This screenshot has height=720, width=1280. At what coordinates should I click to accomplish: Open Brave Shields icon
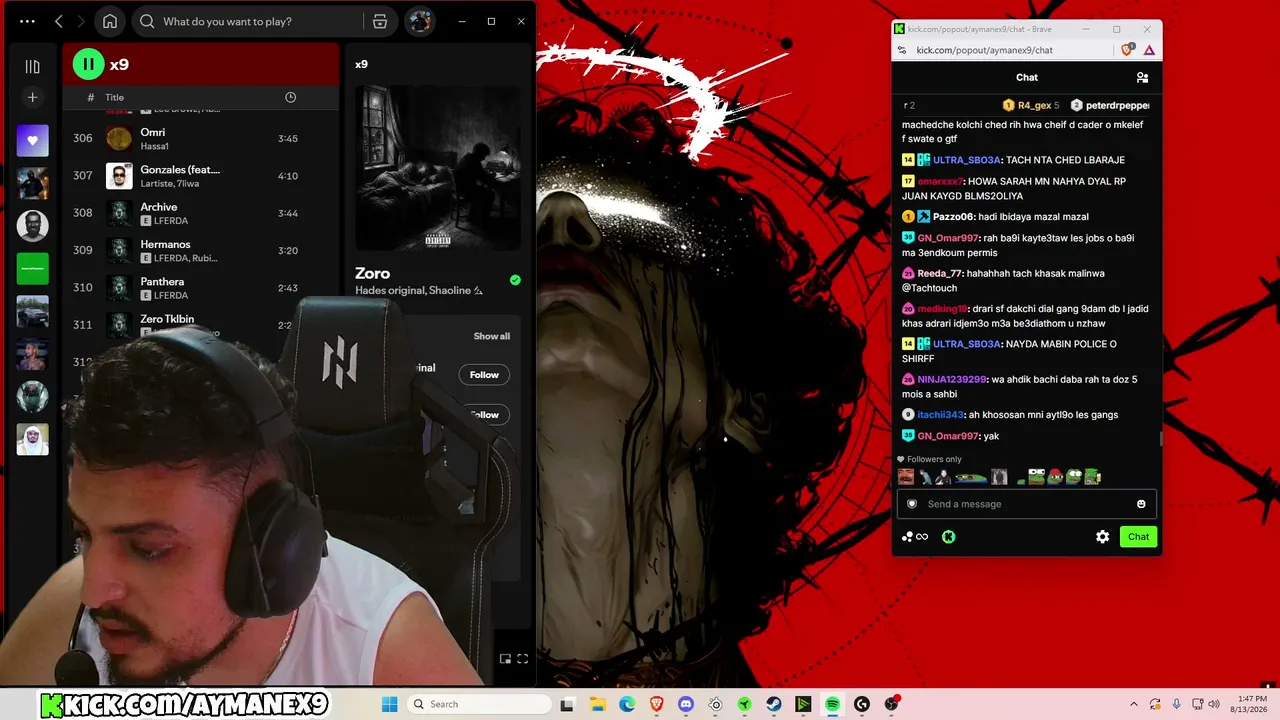1128,50
